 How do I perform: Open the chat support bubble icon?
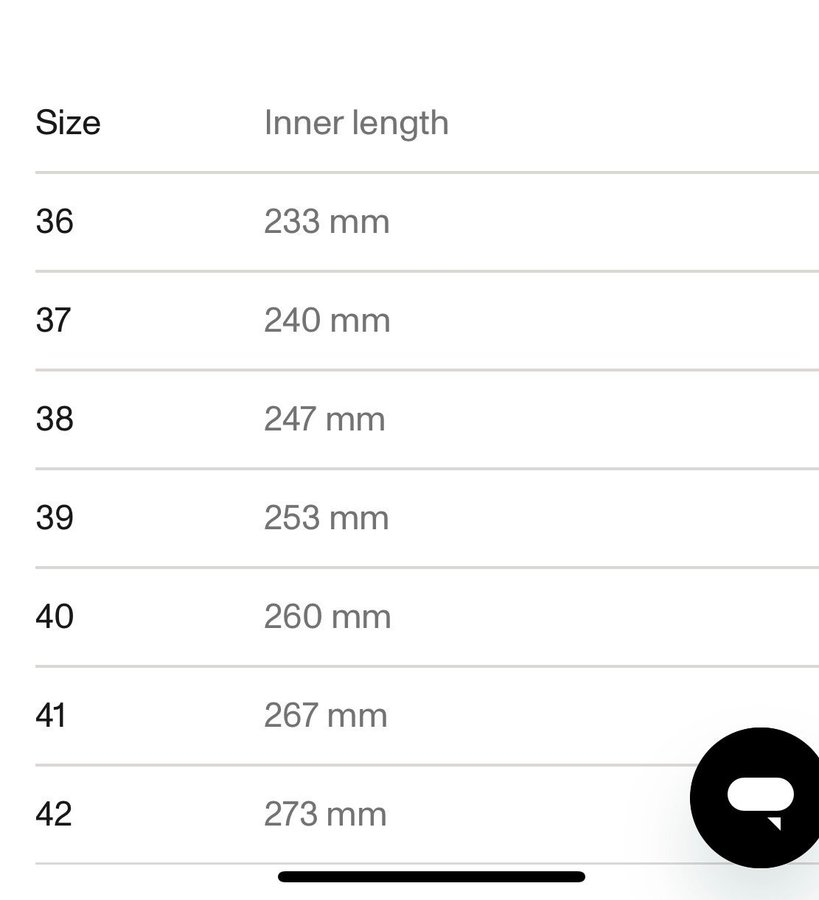click(x=758, y=796)
